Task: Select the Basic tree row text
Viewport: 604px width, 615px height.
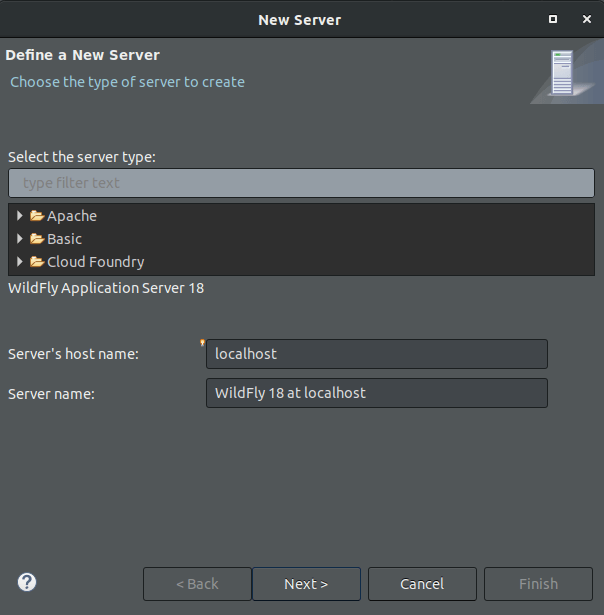Action: pyautogui.click(x=64, y=239)
